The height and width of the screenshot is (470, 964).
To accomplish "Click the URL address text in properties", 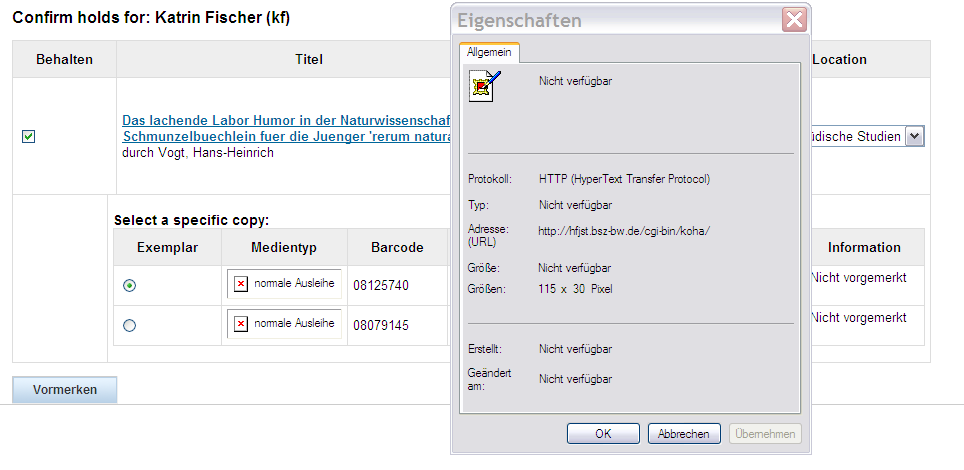I will click(623, 231).
